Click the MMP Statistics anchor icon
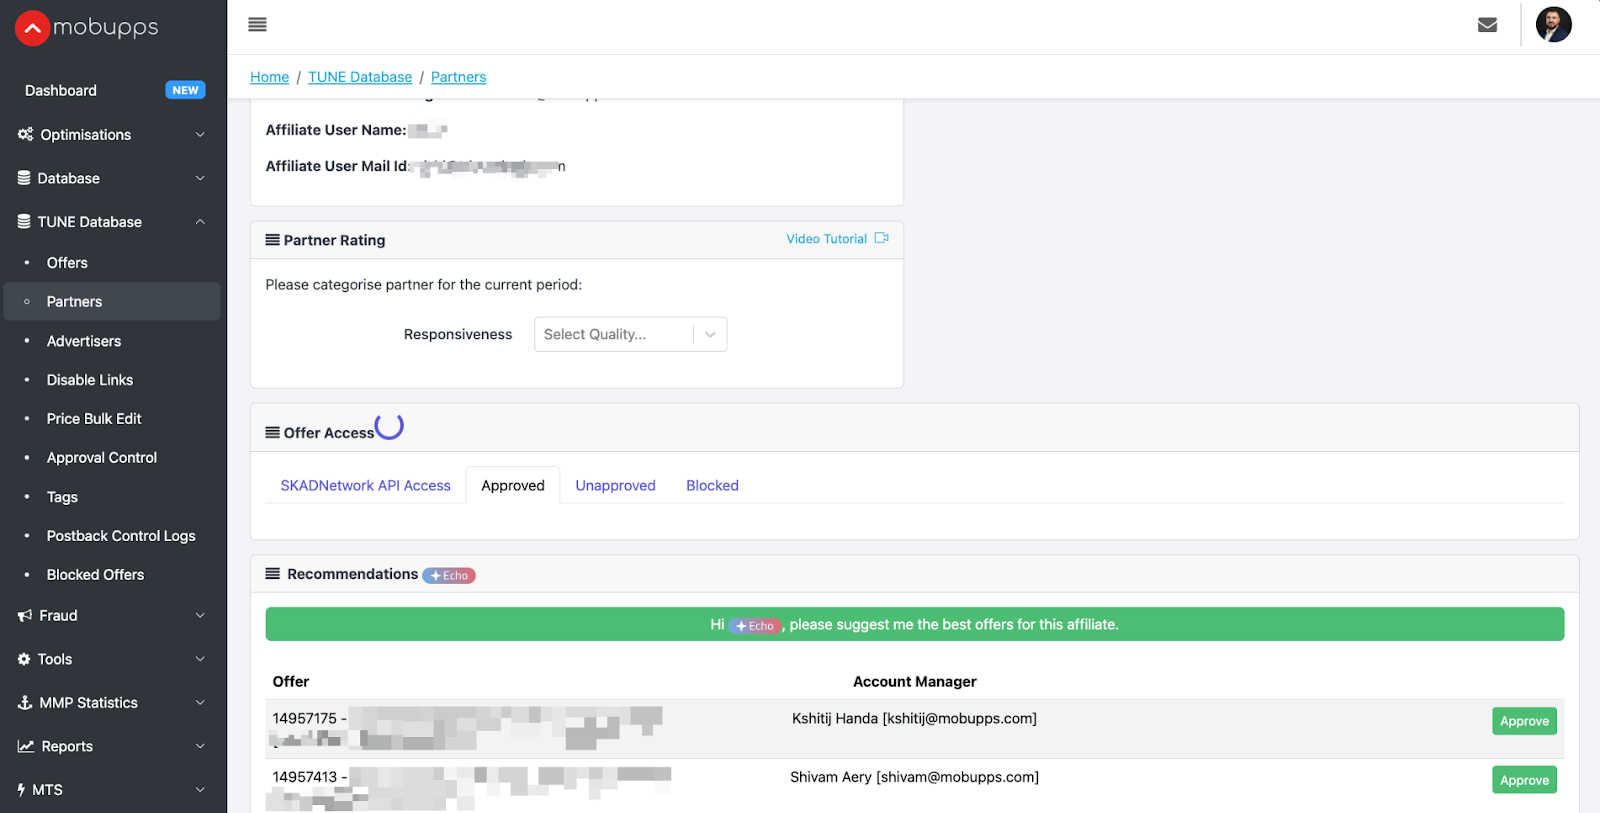Screen dimensions: 1600x813 [x=25, y=703]
